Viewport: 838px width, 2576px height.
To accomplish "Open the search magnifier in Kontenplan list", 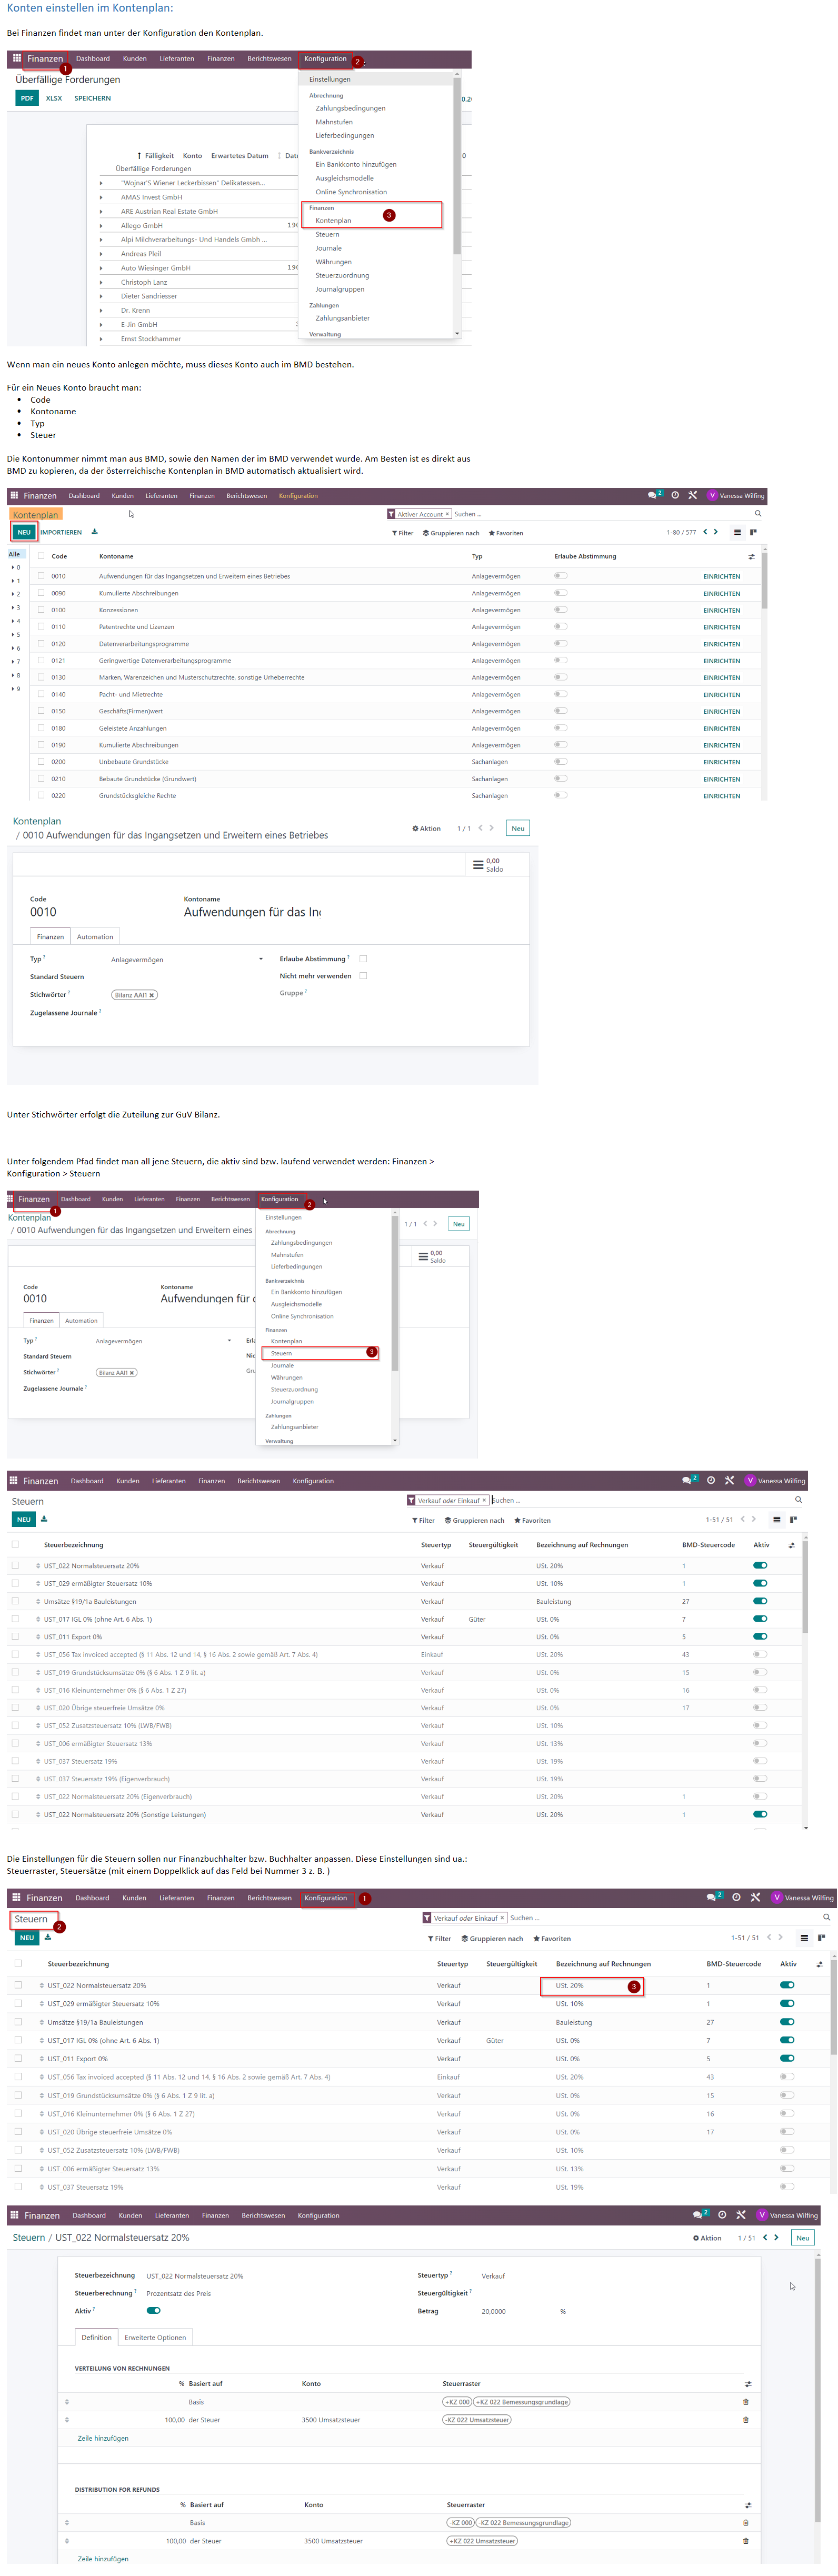I will pos(758,514).
